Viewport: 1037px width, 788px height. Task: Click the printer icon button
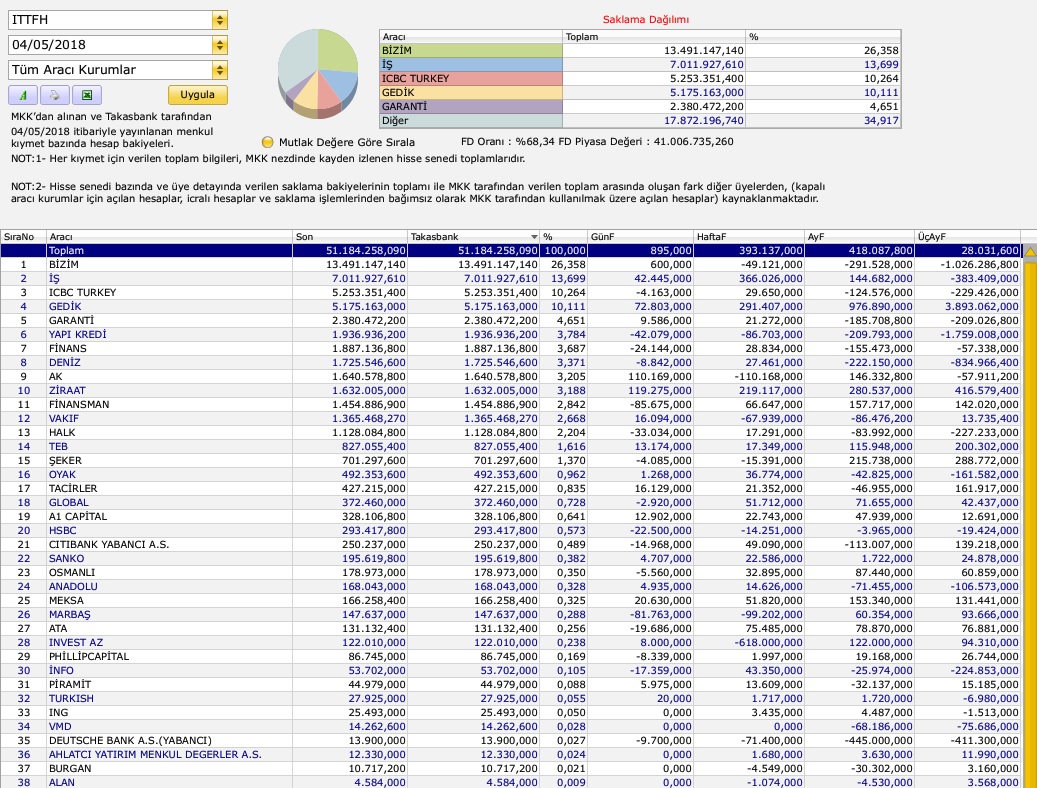[x=54, y=95]
